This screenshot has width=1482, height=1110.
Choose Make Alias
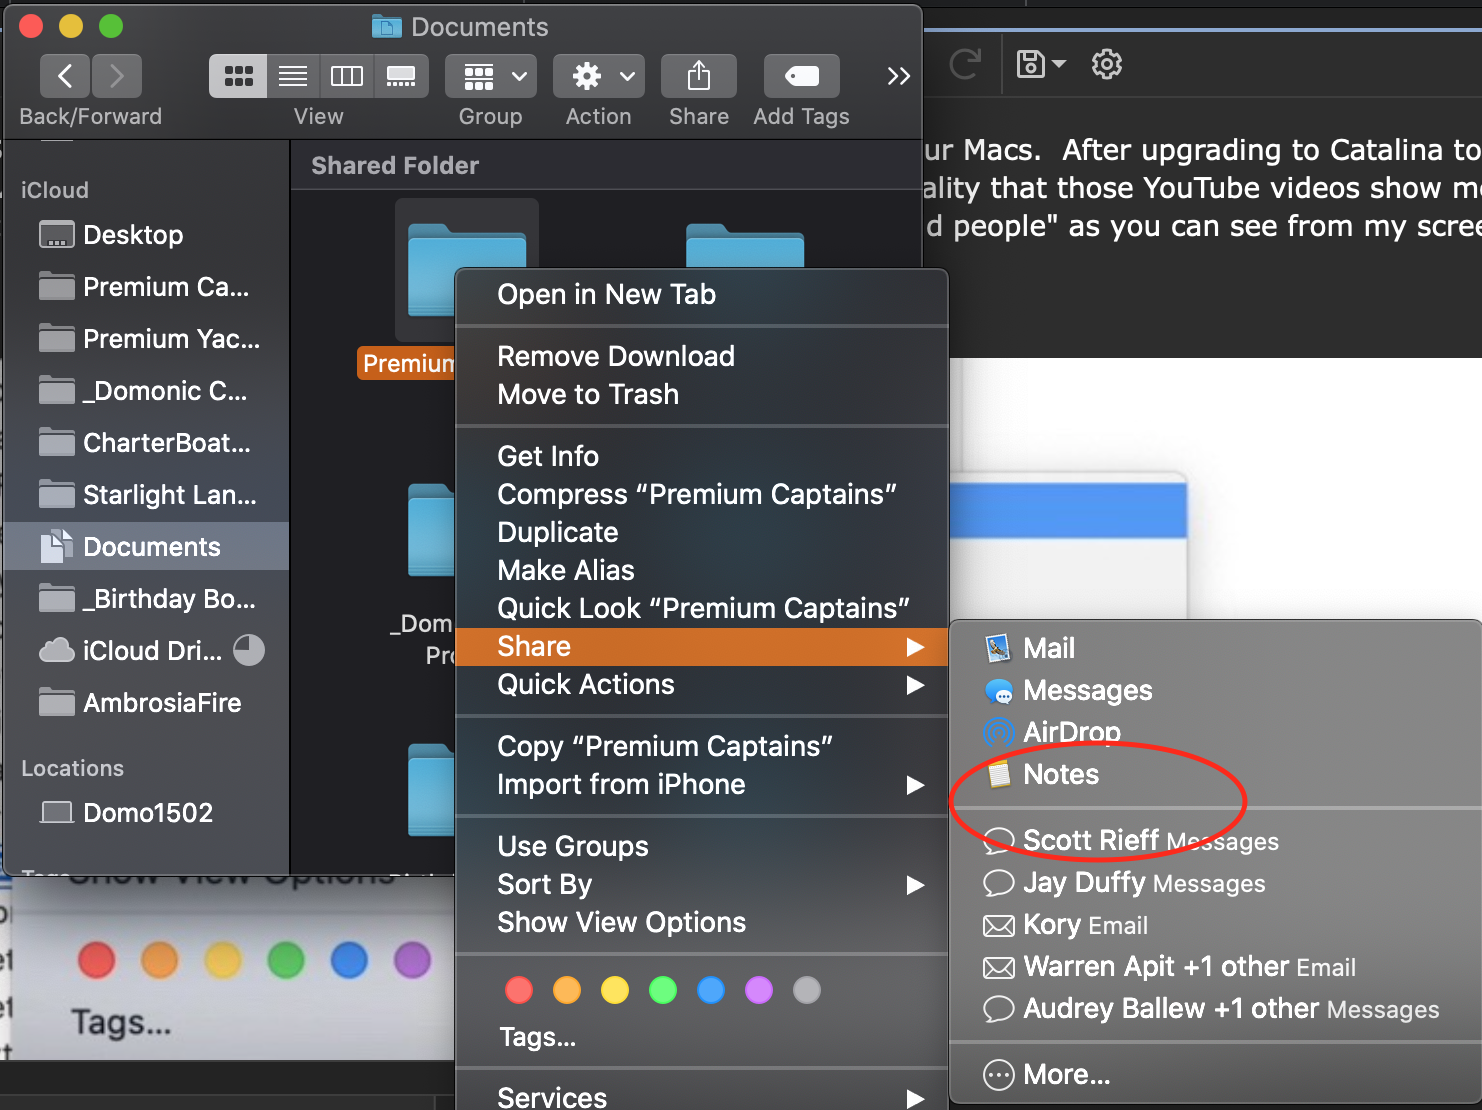coord(701,571)
